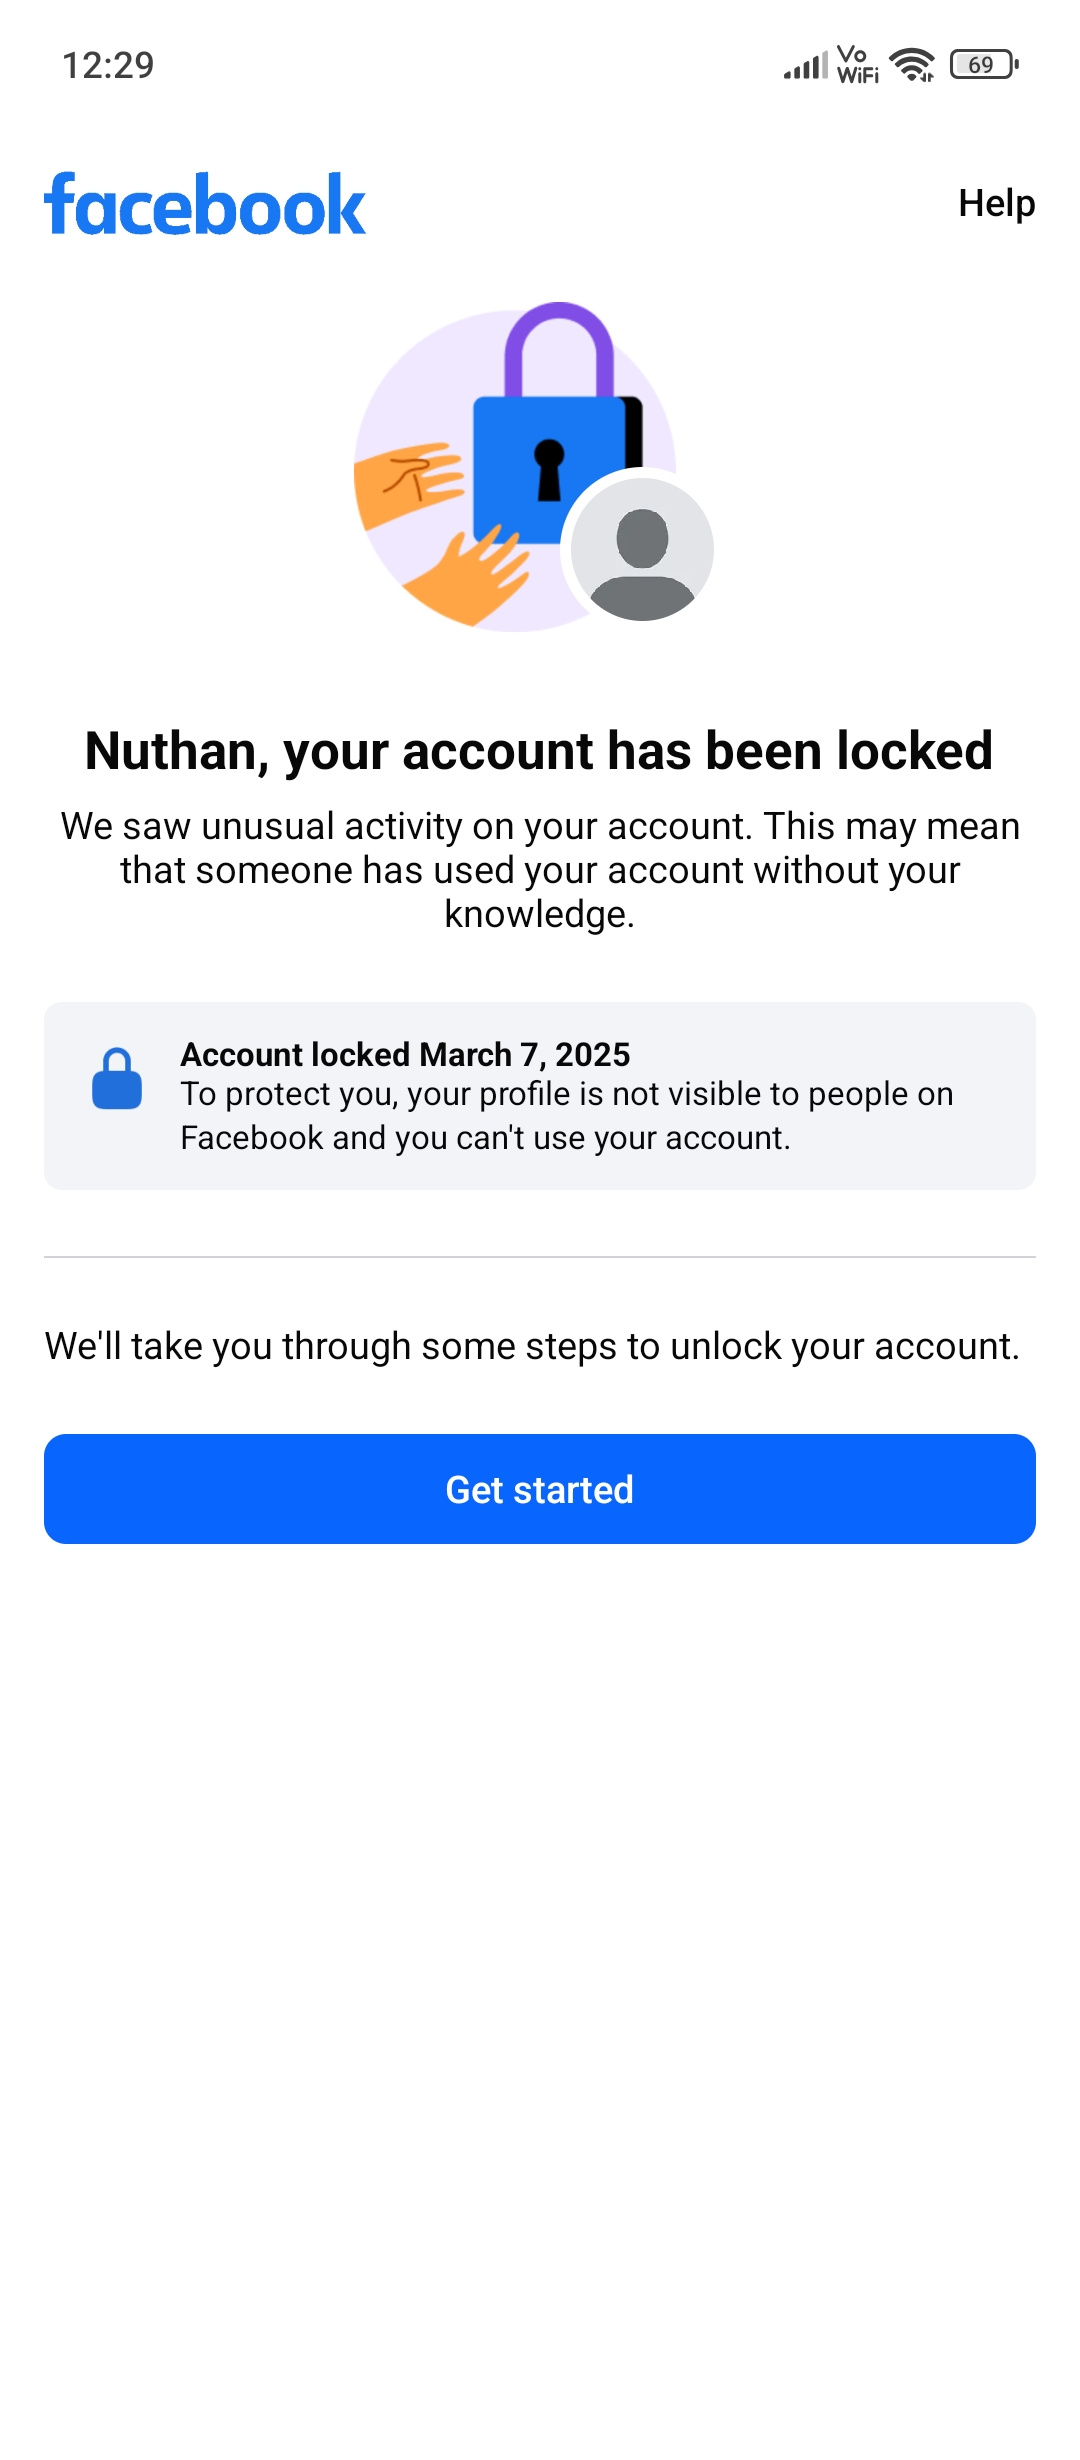Click the horizontal divider line below the info card
Viewport: 1080px width, 2460px height.
540,1257
